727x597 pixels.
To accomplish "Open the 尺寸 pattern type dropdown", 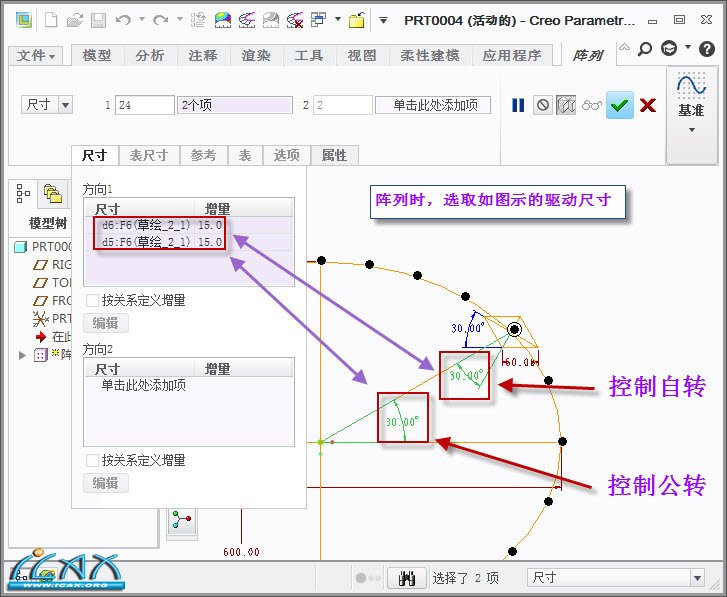I will 65,105.
